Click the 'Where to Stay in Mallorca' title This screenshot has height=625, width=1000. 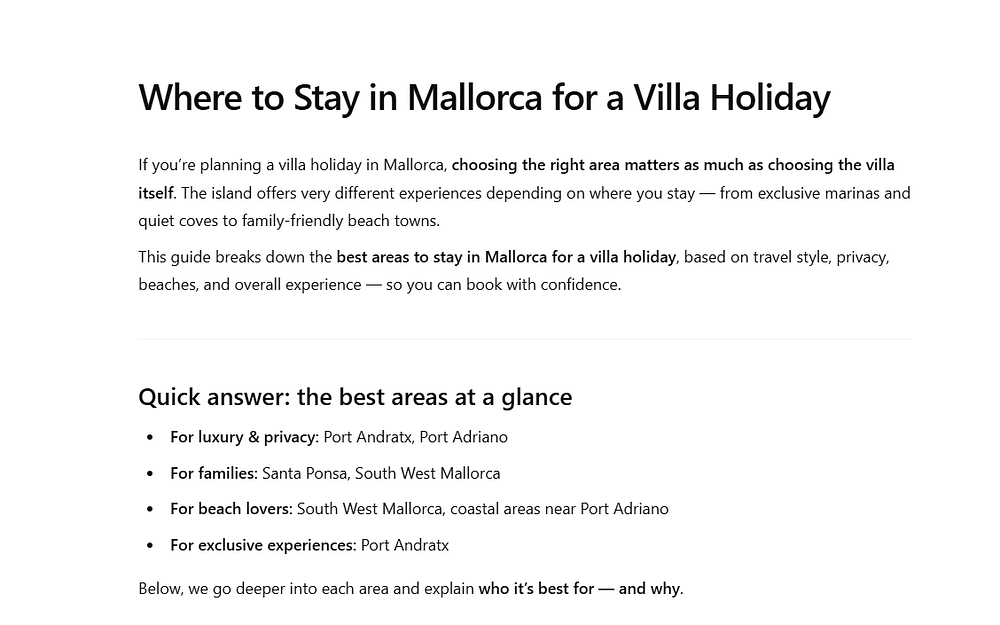click(x=484, y=98)
